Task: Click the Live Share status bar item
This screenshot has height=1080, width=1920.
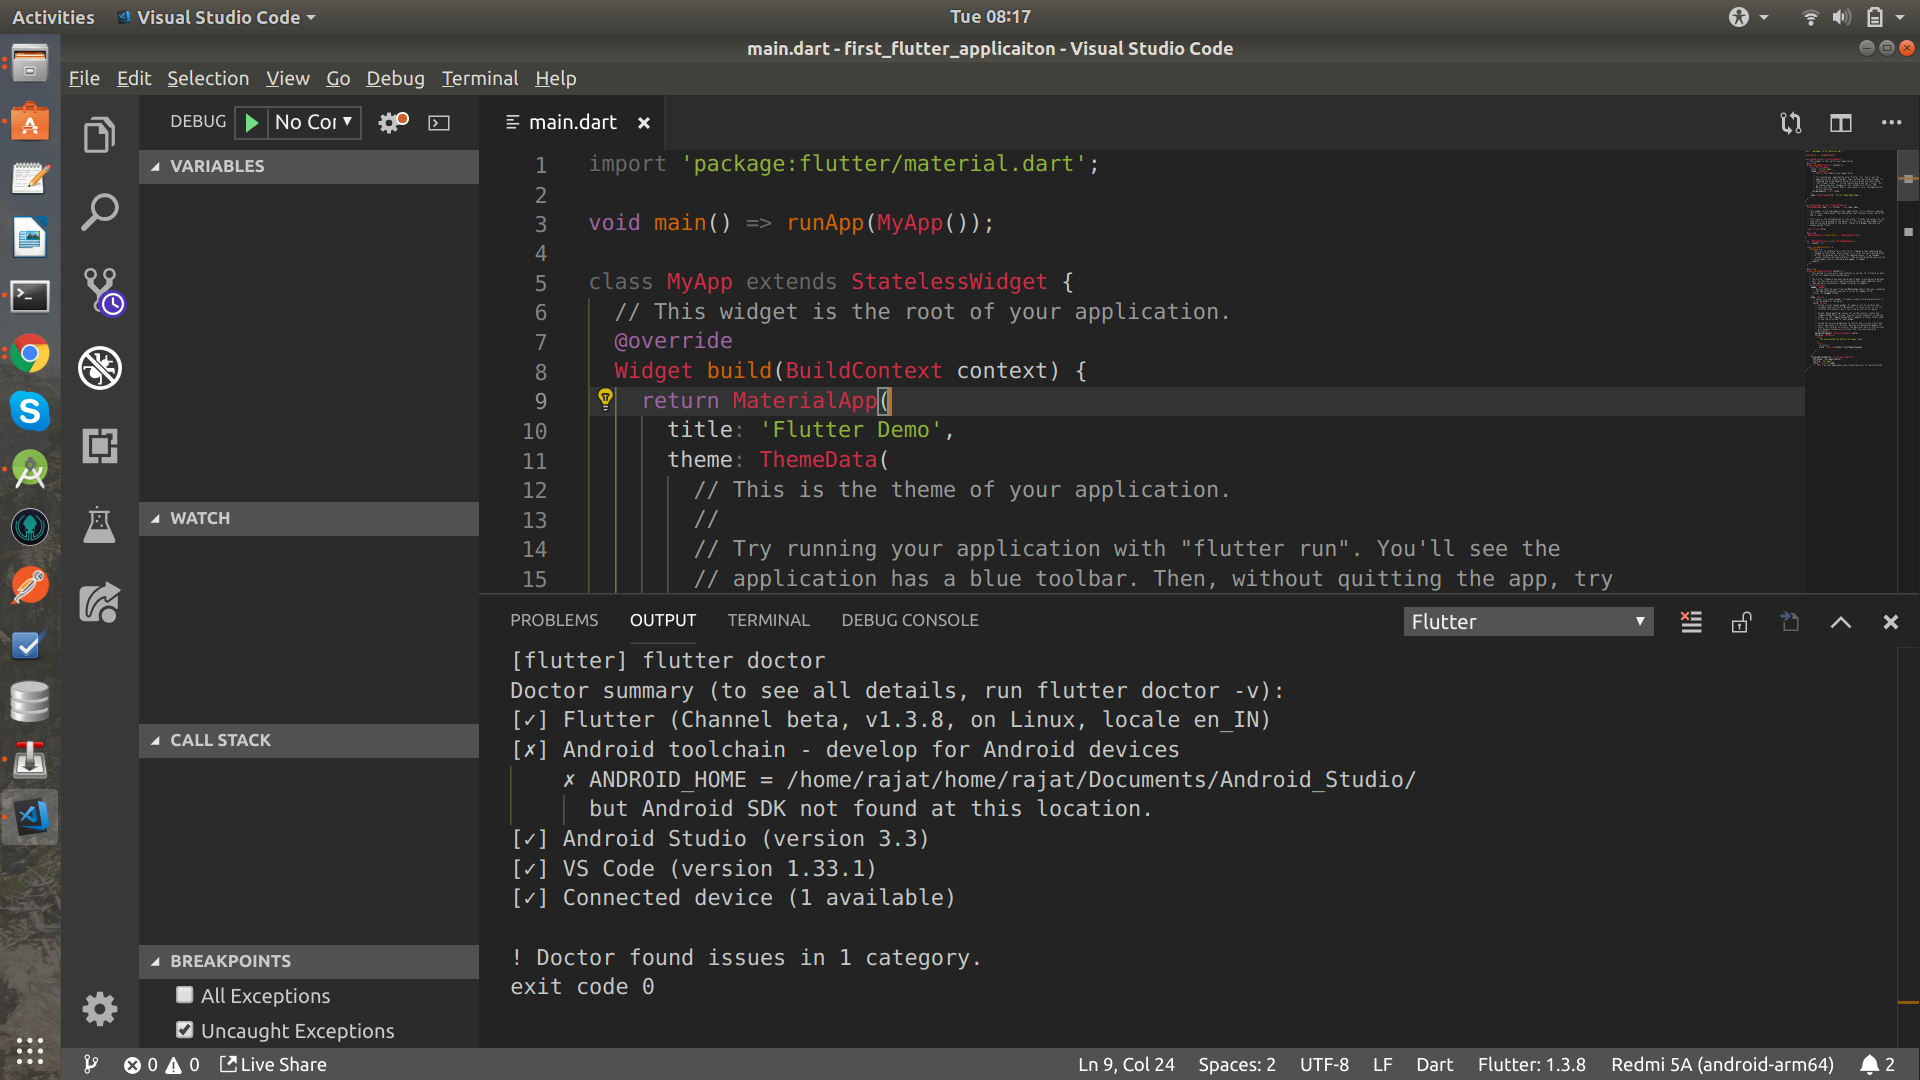Action: (272, 1064)
